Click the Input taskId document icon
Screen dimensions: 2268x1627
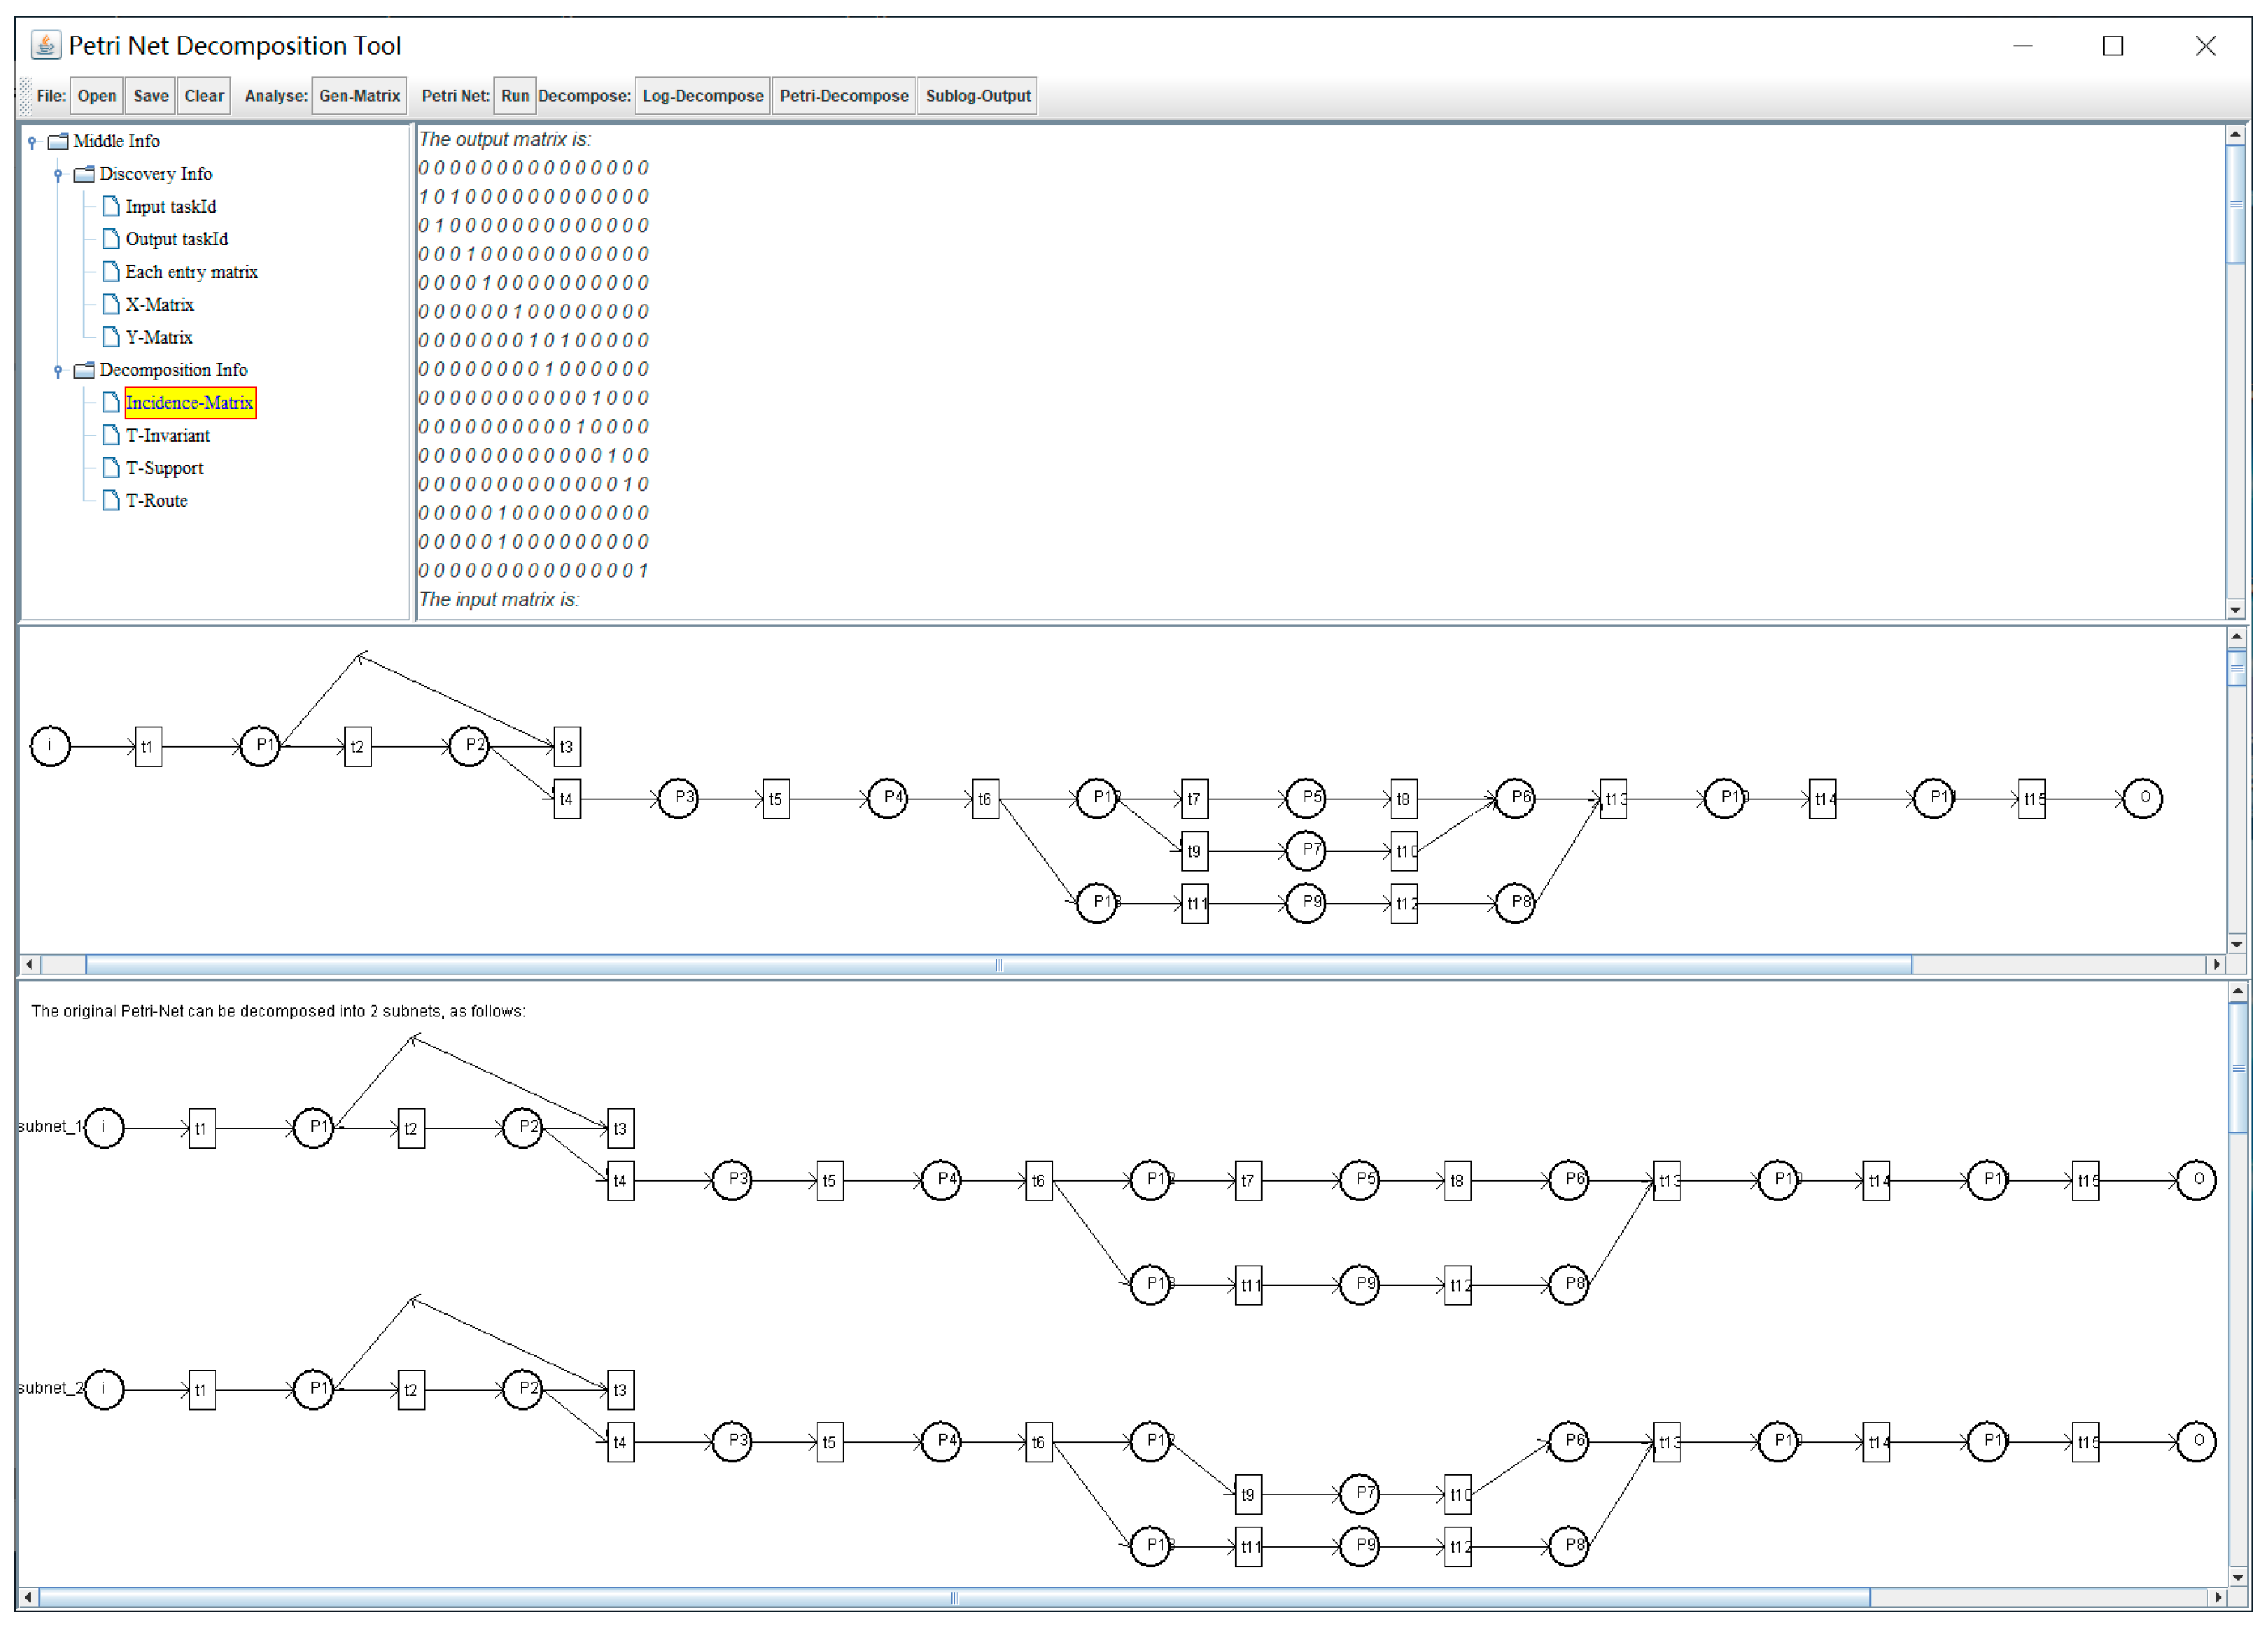111,206
